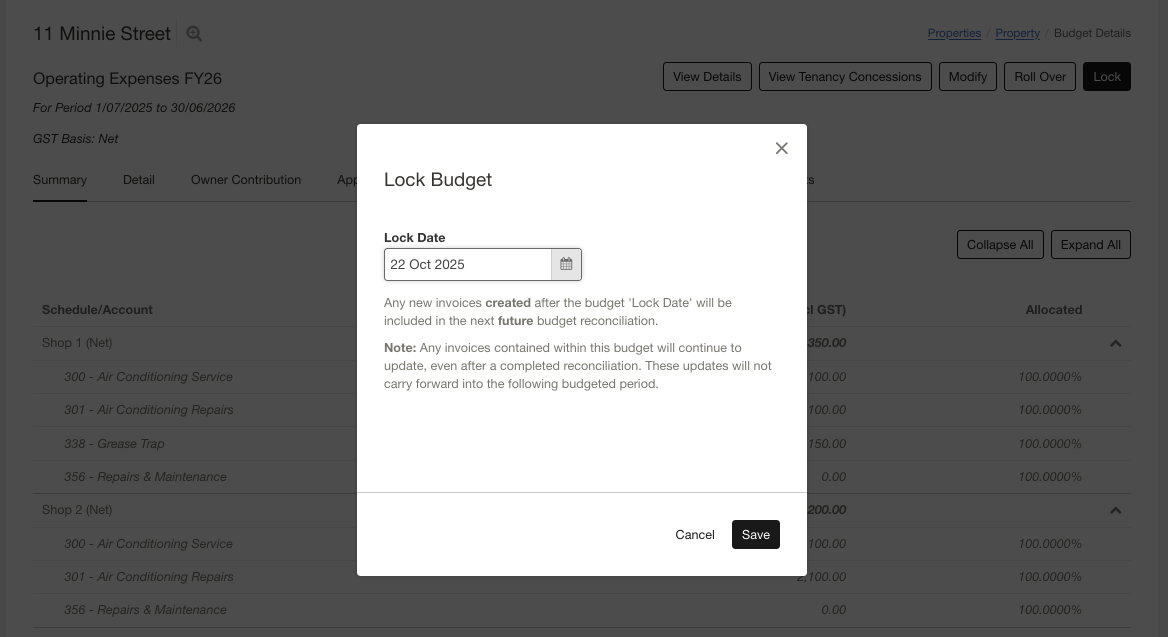The height and width of the screenshot is (637, 1168).
Task: Collapse the Shop 1 (Net) section
Action: coord(1116,343)
